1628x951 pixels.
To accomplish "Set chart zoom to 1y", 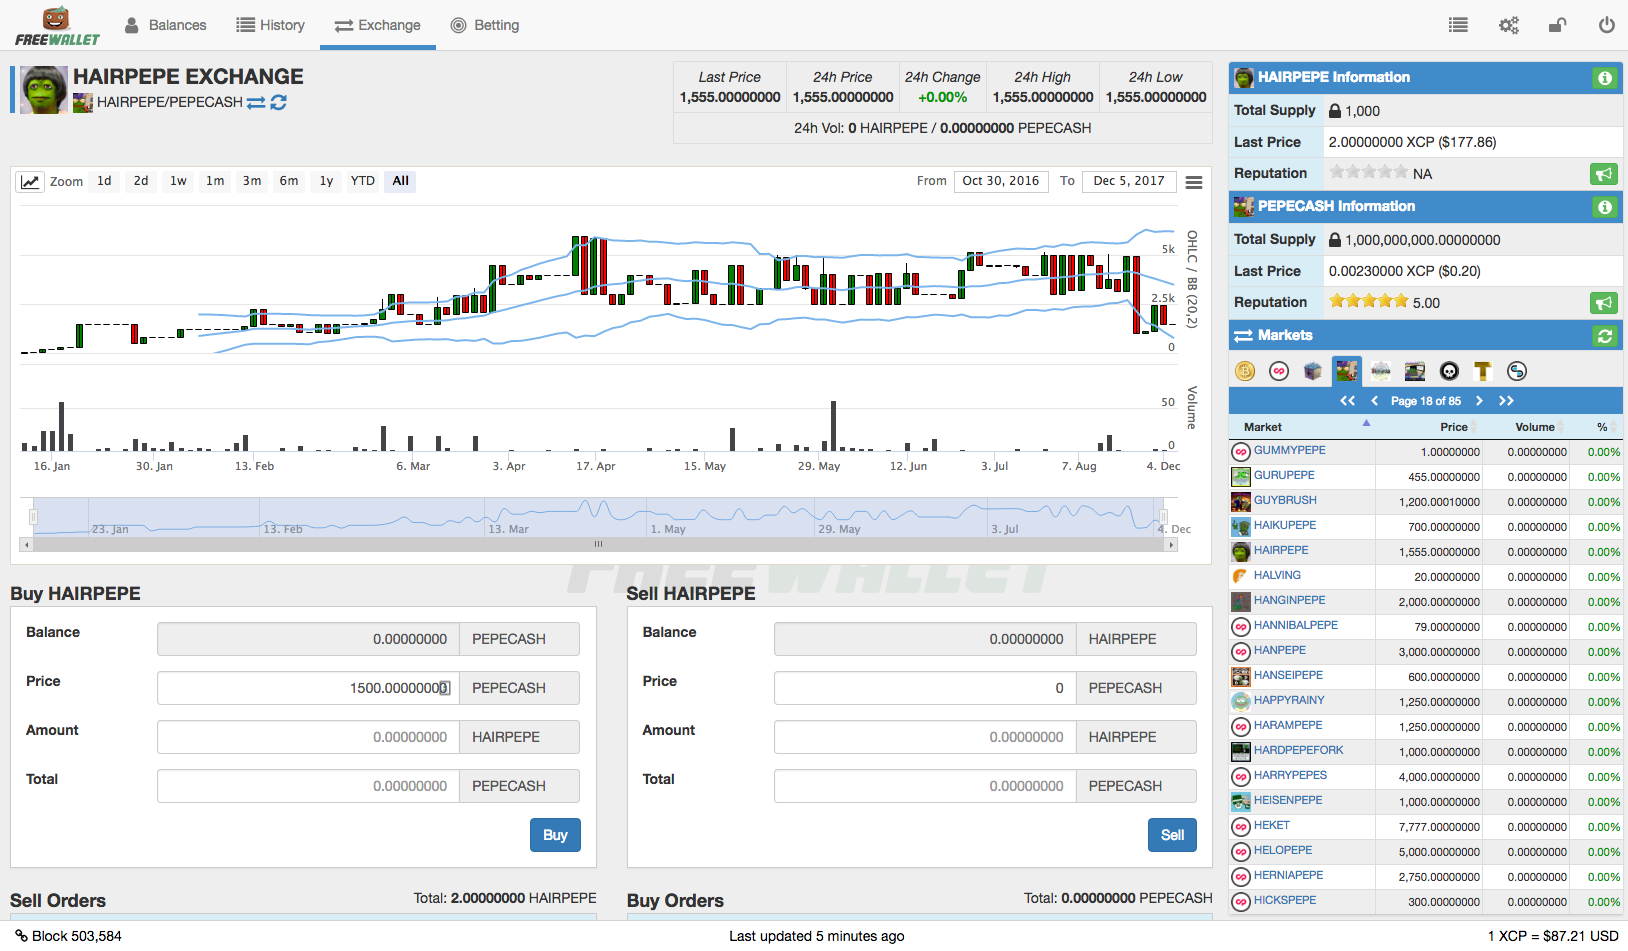I will point(326,181).
